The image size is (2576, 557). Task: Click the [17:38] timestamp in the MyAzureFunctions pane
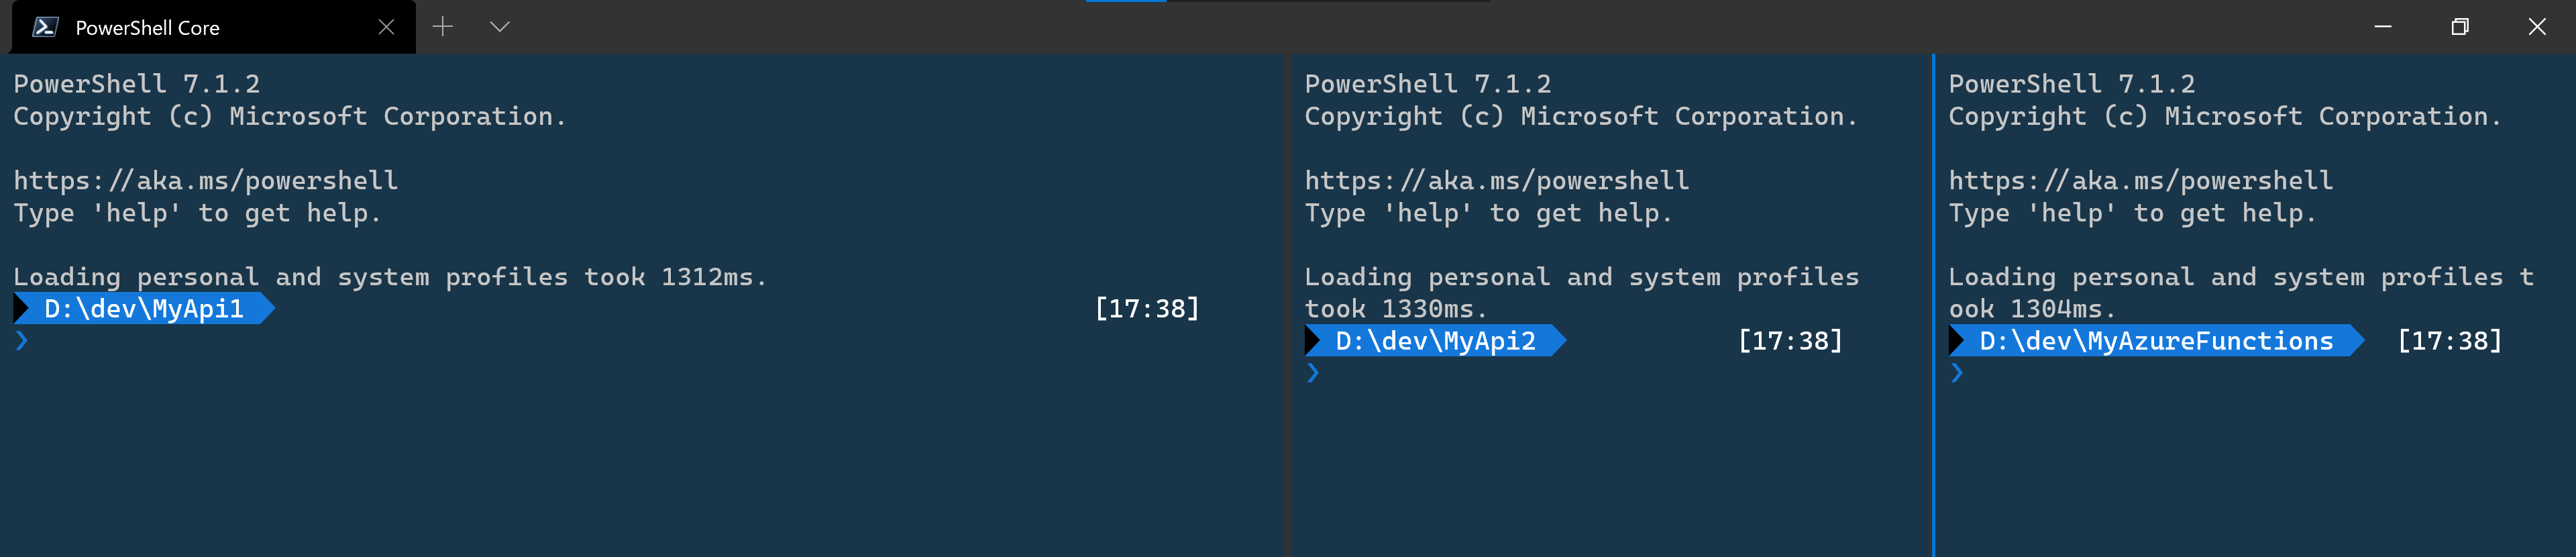[2451, 341]
